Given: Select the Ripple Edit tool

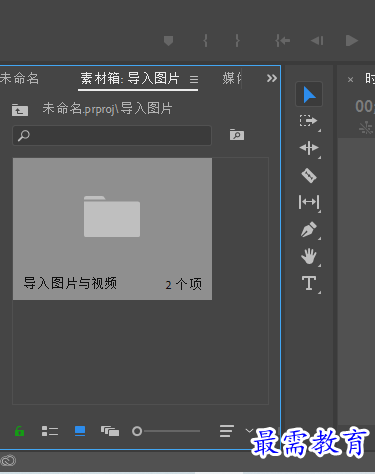Looking at the screenshot, I should [309, 148].
